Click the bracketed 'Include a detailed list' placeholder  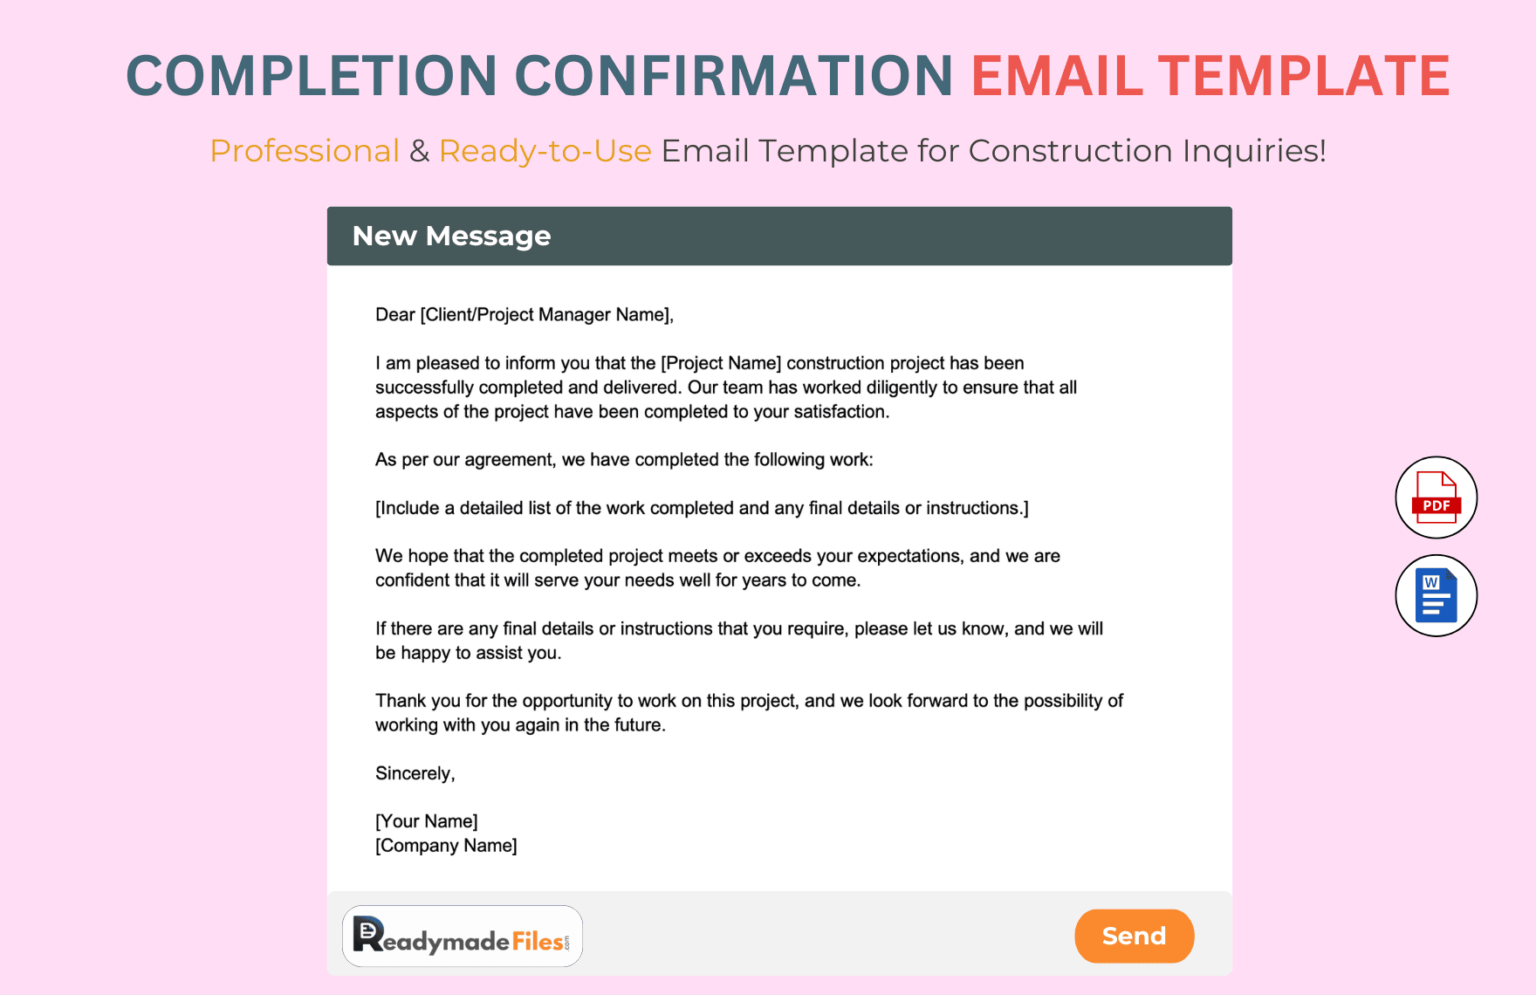(701, 508)
